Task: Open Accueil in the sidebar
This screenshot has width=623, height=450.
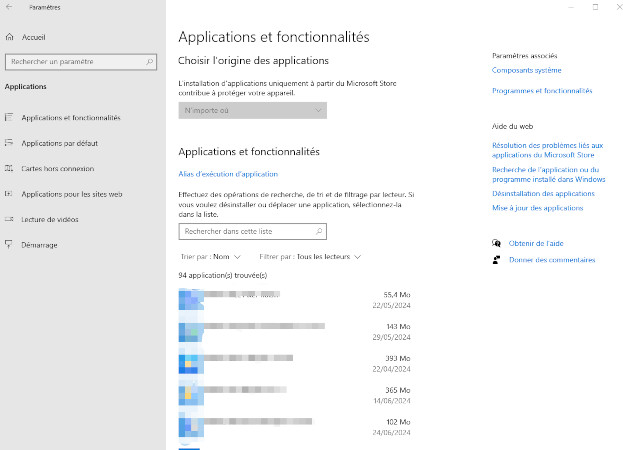Action: coord(33,37)
